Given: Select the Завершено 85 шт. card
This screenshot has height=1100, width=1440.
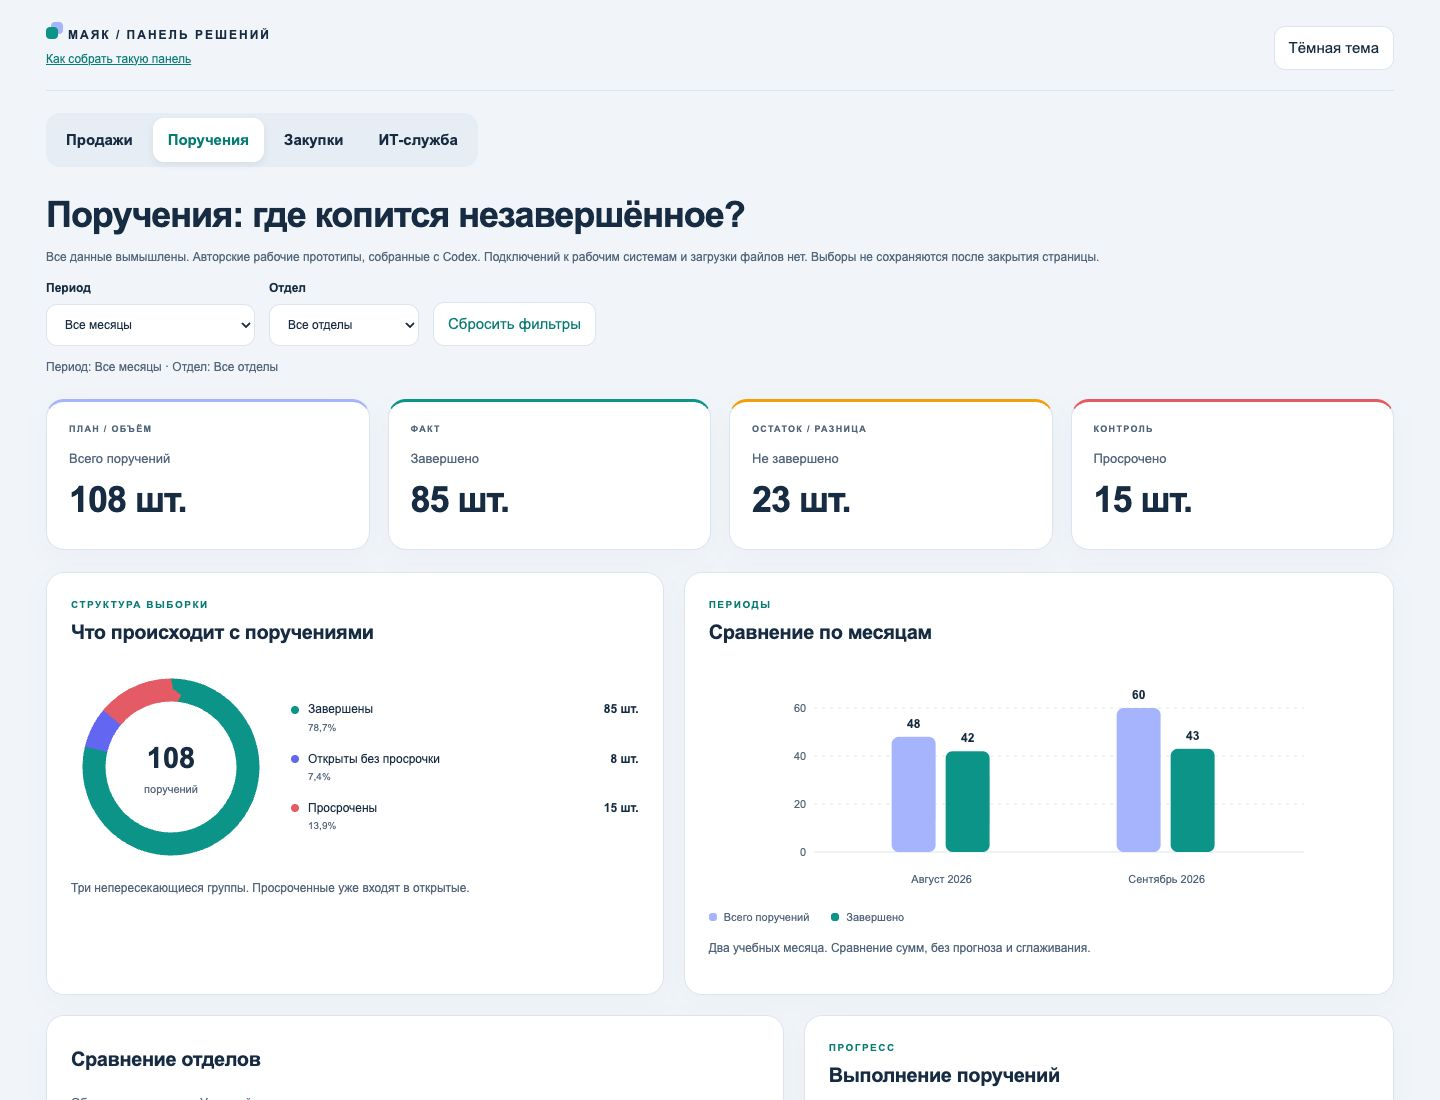Looking at the screenshot, I should 549,474.
